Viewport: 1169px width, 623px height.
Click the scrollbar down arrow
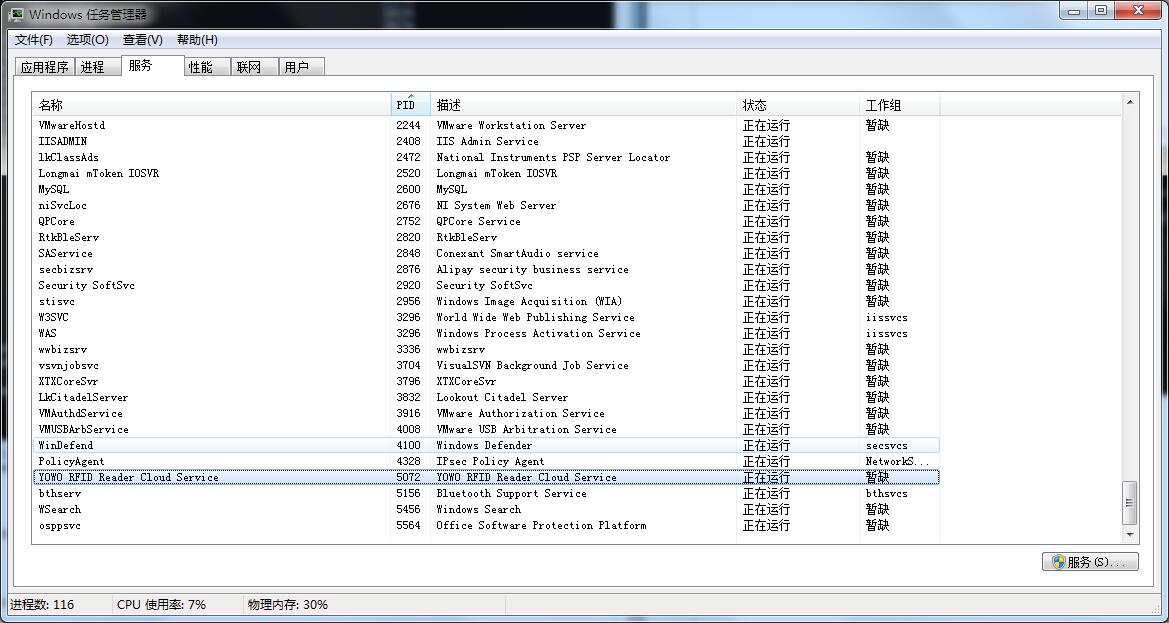tap(1129, 534)
